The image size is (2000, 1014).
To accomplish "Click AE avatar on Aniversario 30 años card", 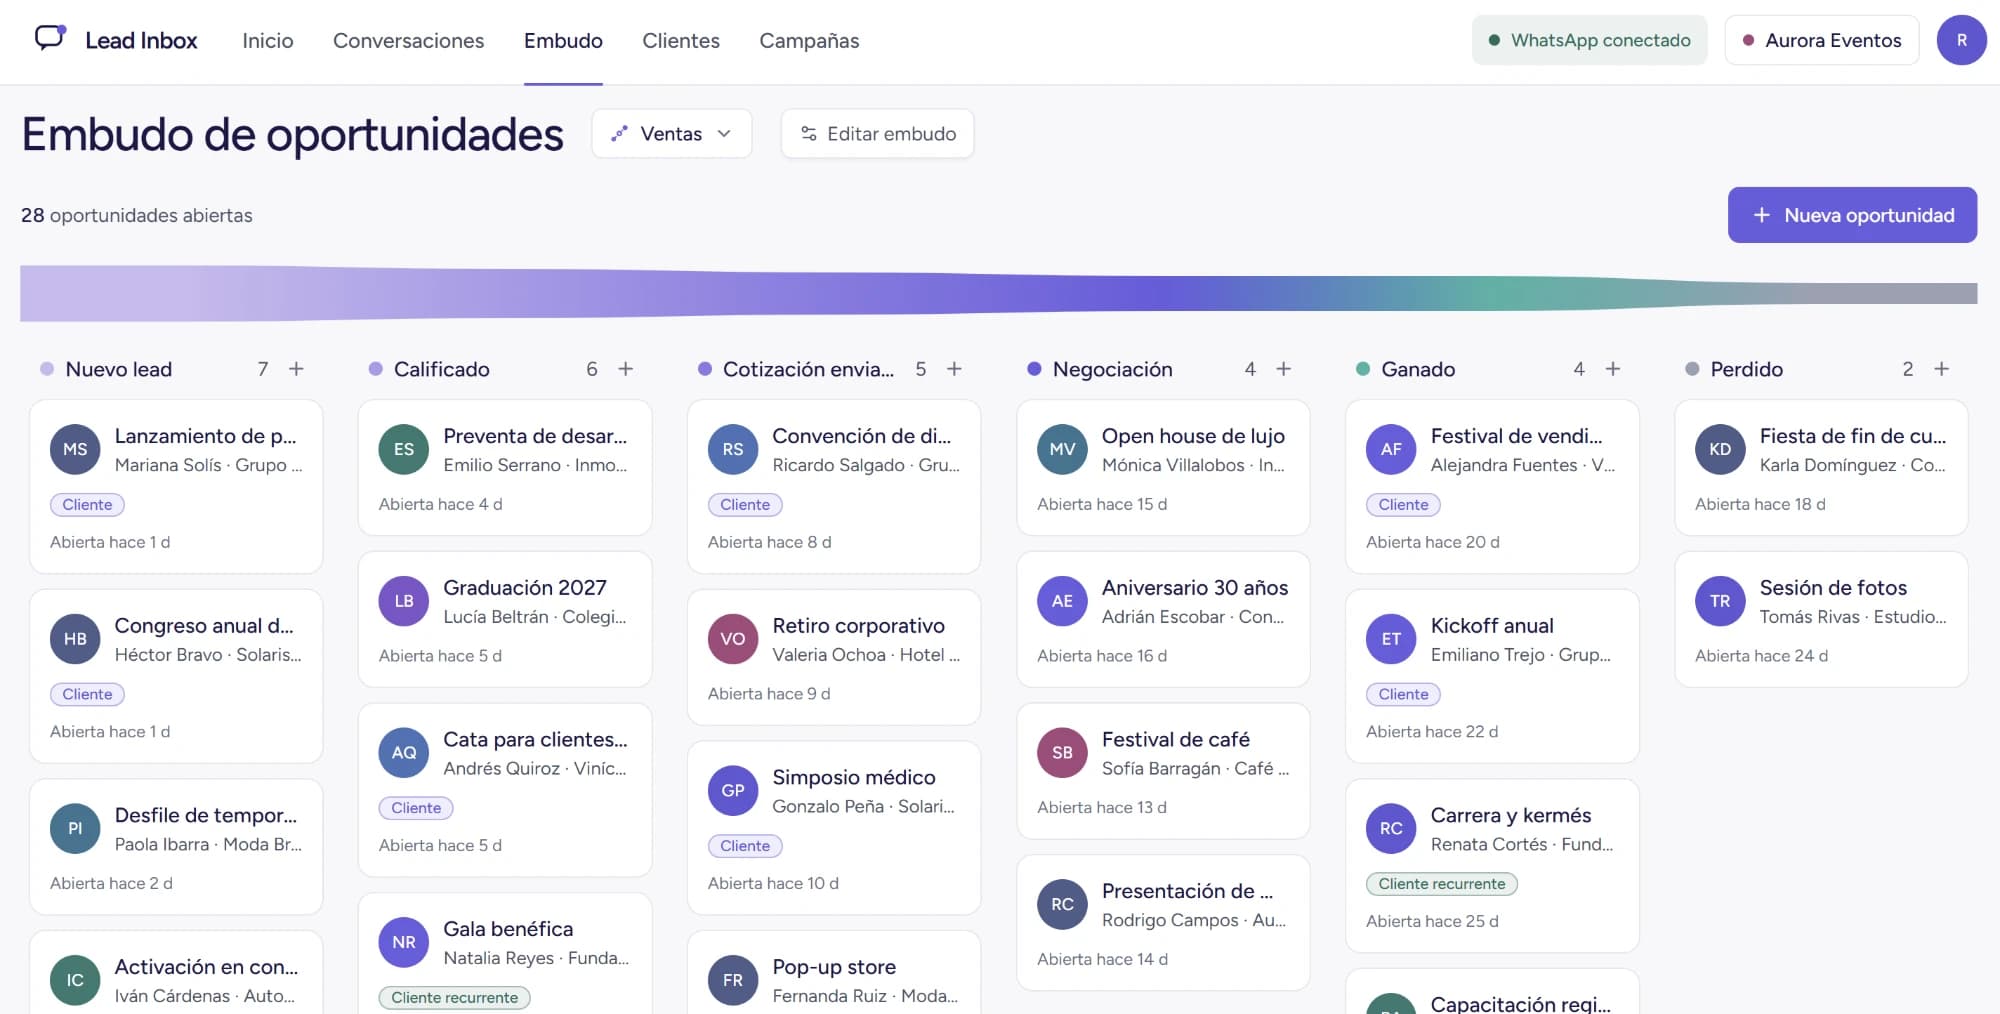I will [1062, 601].
